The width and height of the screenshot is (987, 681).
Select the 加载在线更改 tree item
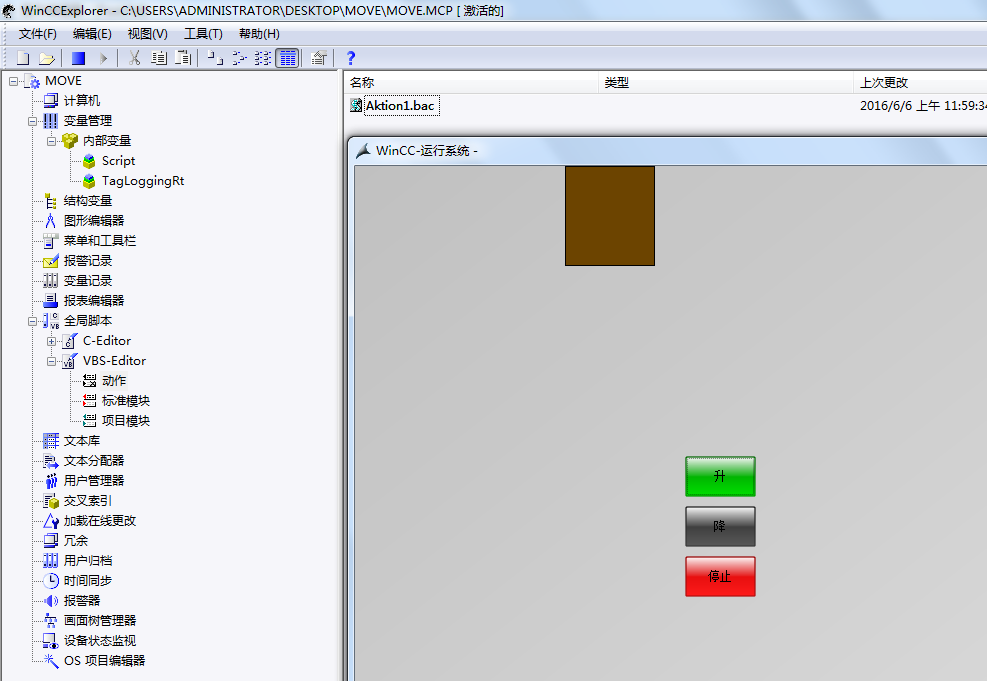coord(99,521)
